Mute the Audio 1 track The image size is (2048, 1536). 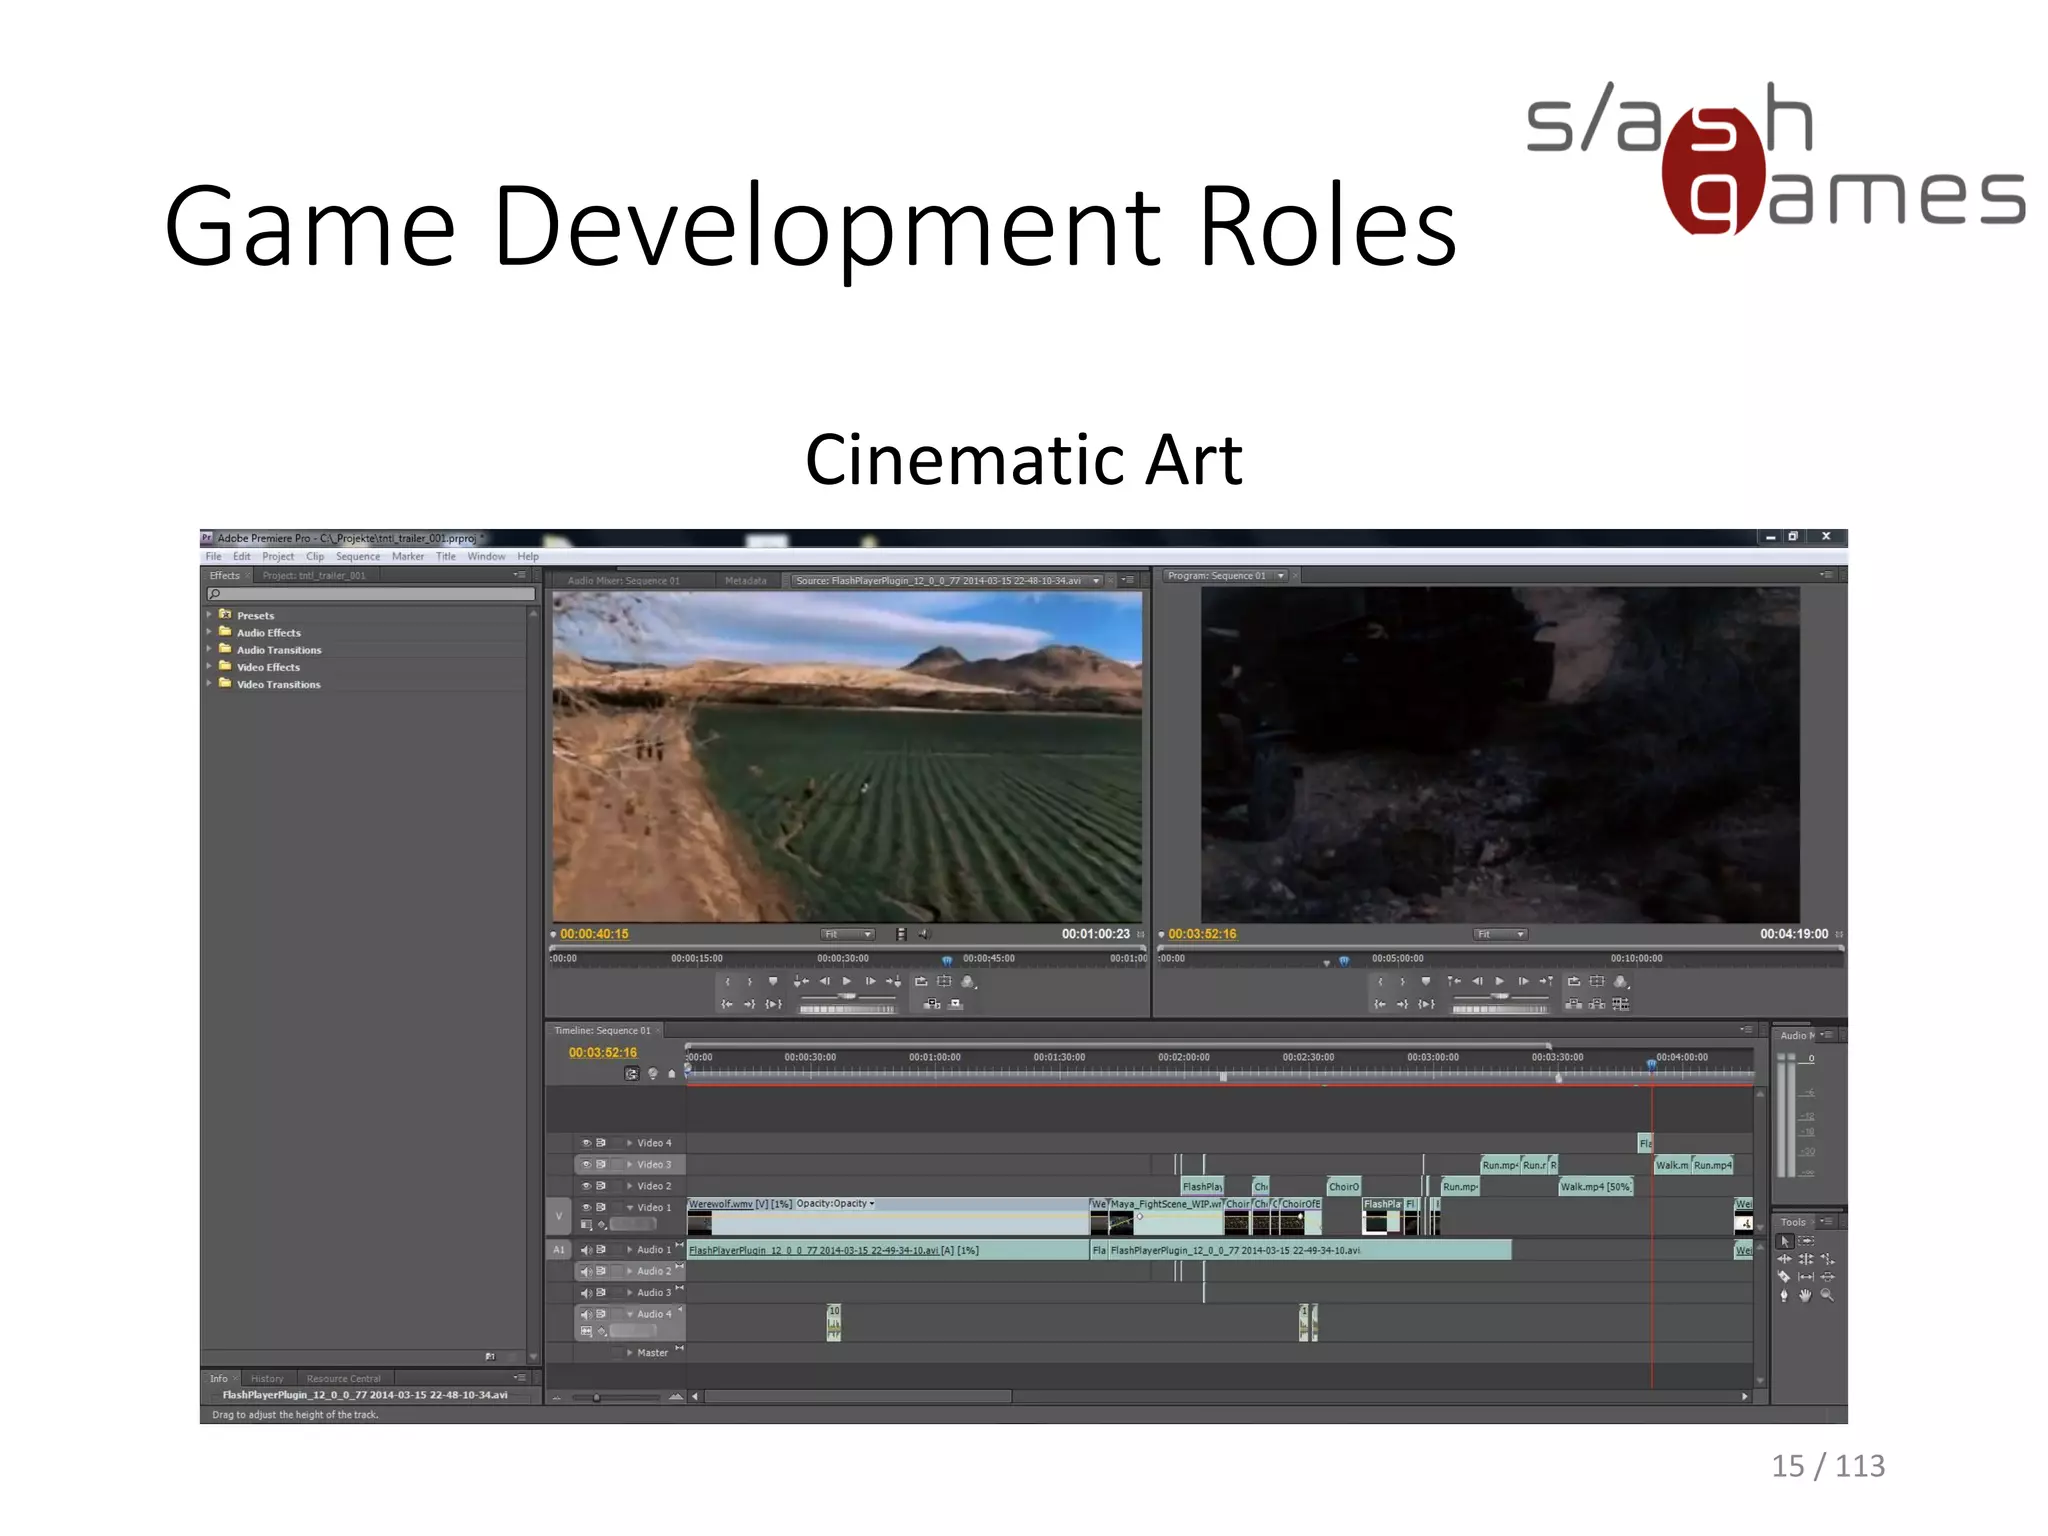(586, 1250)
